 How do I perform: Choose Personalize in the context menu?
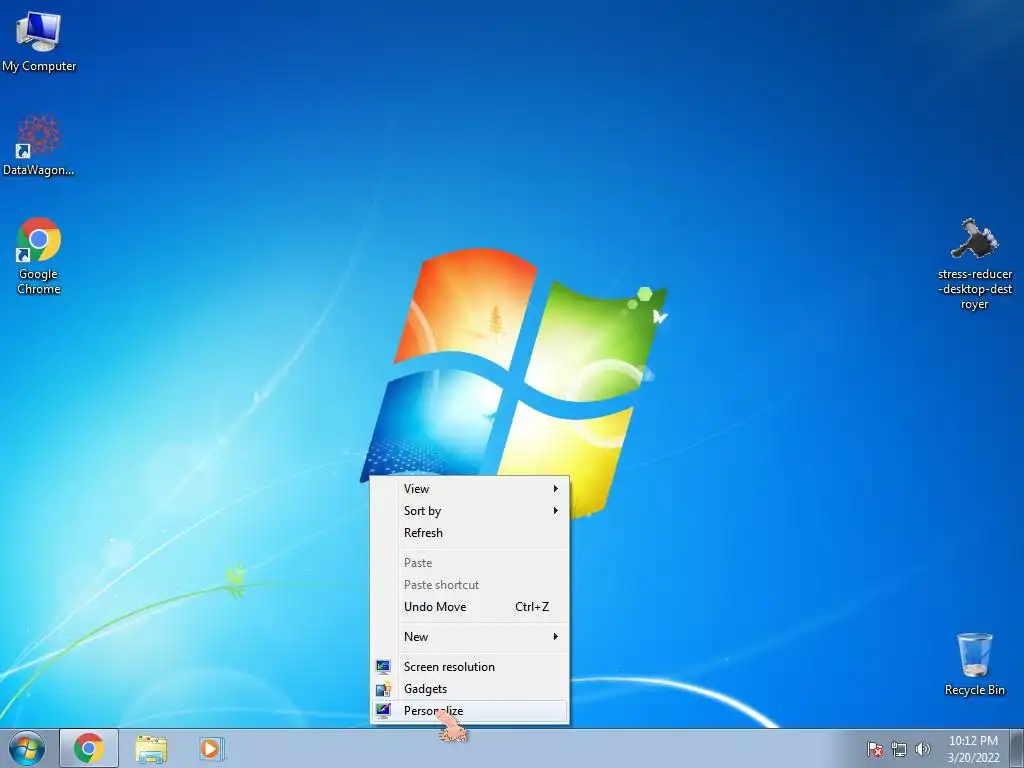tap(470, 711)
